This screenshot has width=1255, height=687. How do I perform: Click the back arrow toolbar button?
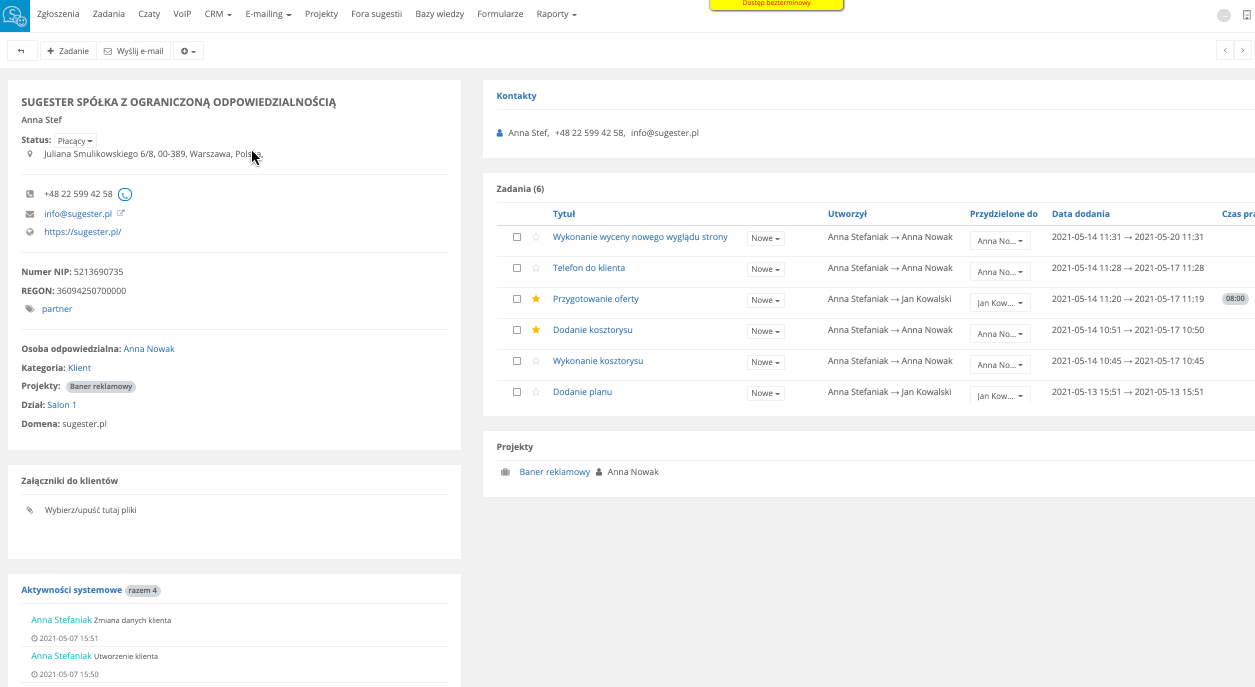(22, 51)
